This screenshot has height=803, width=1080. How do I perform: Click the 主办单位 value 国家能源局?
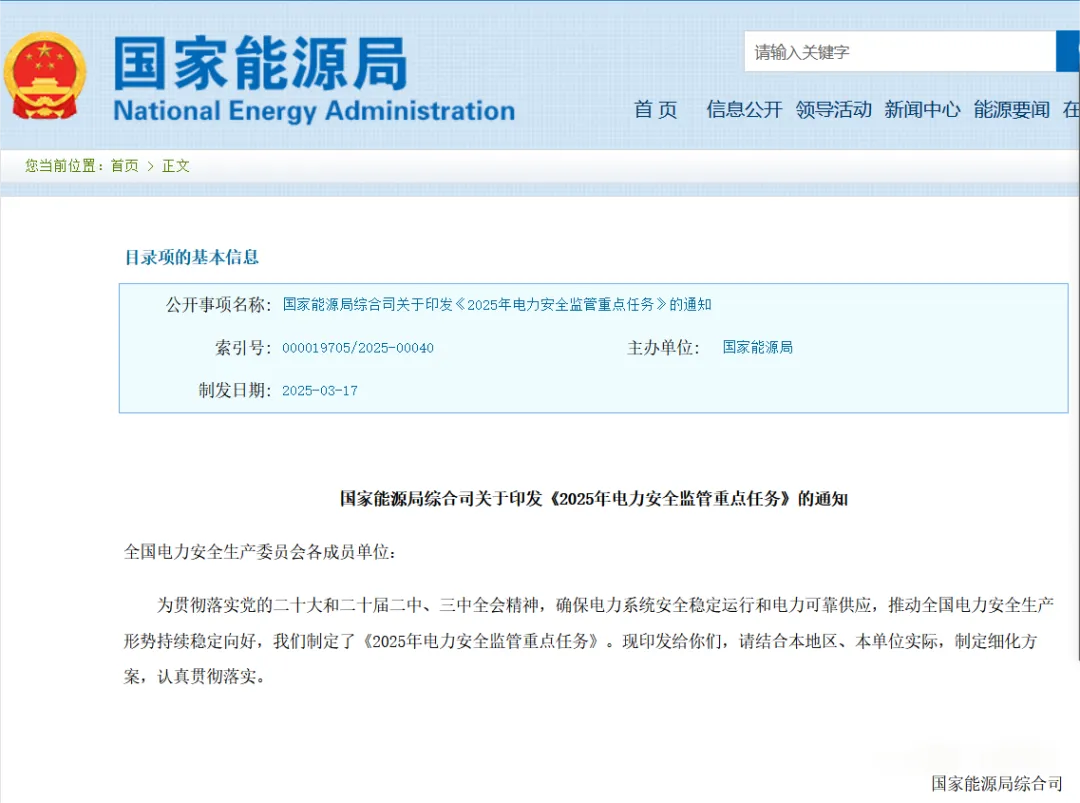pos(757,348)
